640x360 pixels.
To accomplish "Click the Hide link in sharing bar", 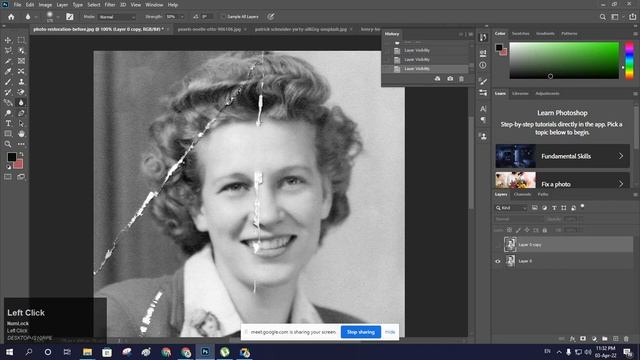I will click(390, 332).
